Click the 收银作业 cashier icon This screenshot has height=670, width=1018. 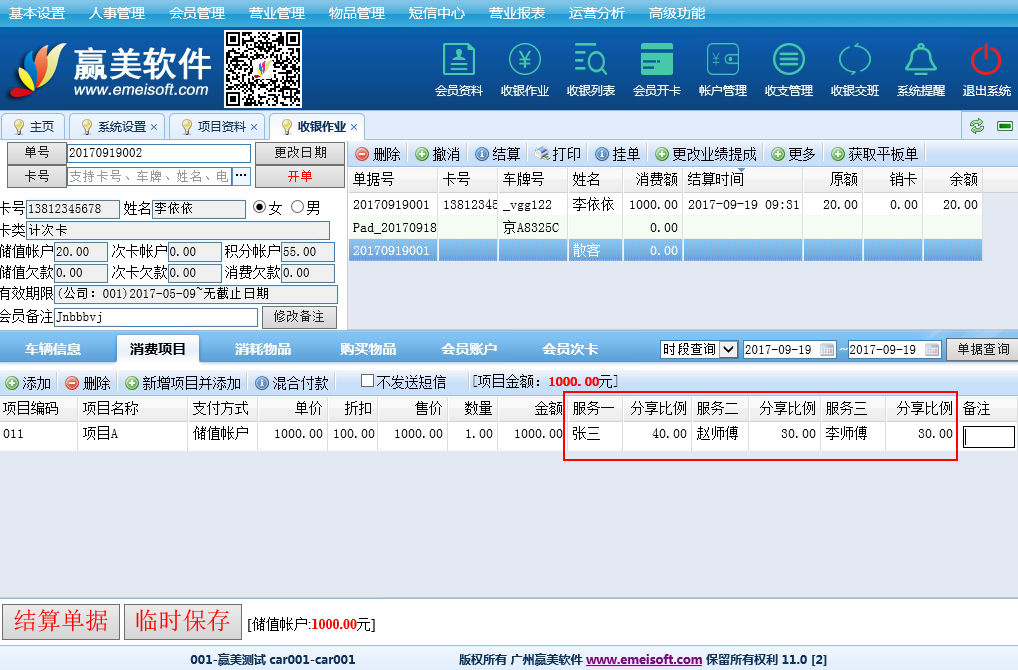(x=524, y=60)
